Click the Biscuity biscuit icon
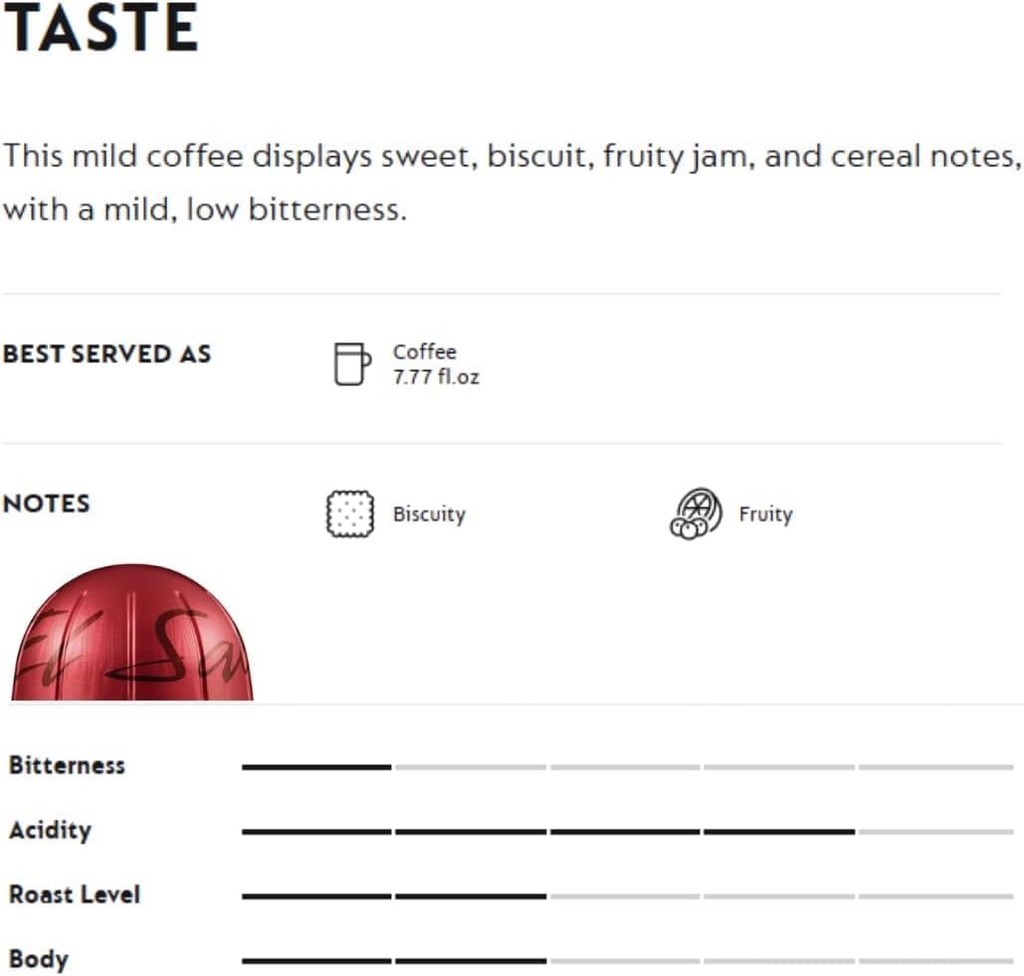1024x976 pixels. (350, 514)
